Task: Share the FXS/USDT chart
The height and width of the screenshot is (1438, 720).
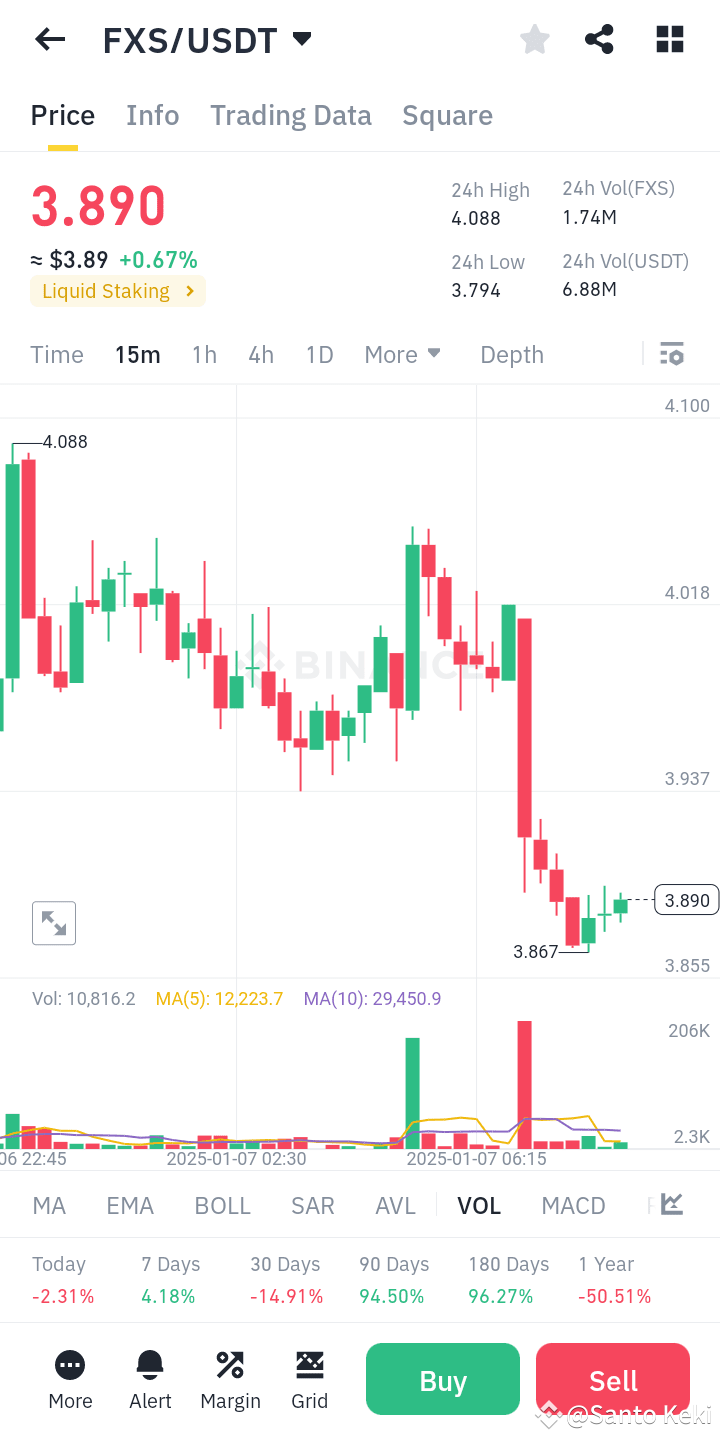Action: tap(599, 39)
